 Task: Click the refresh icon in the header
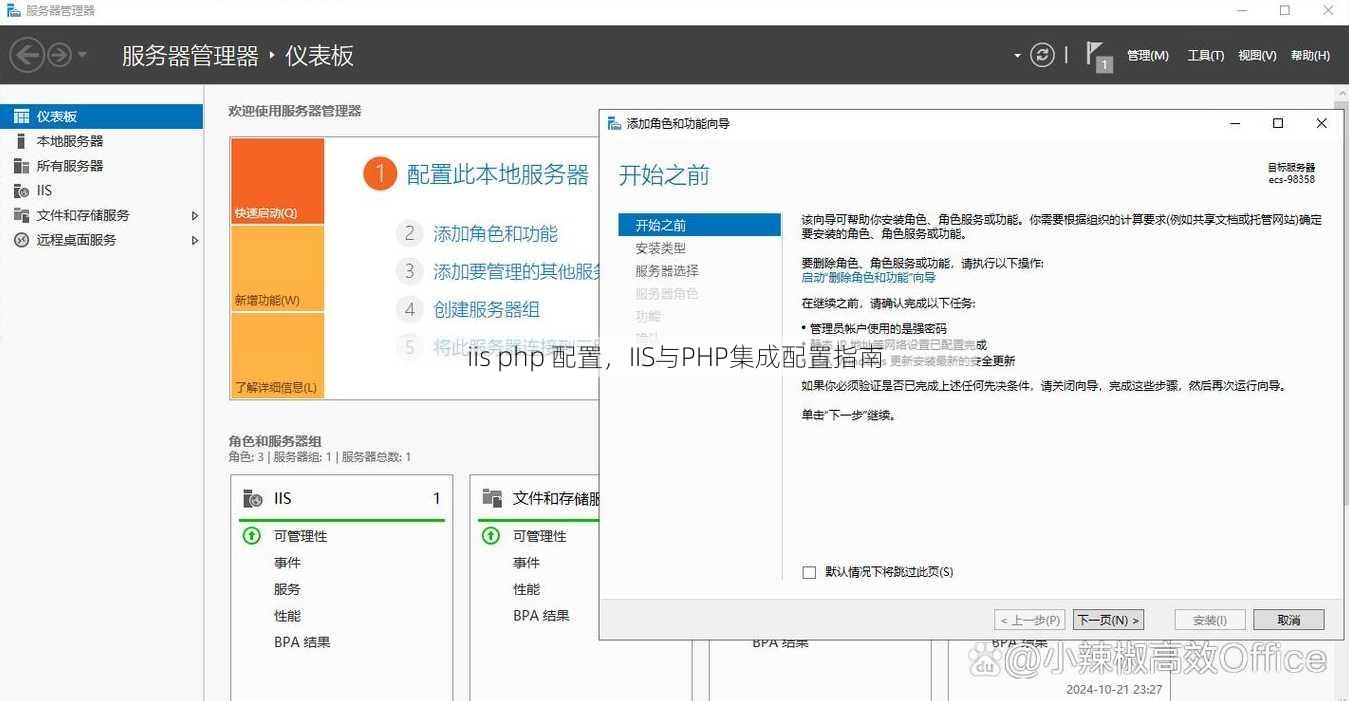1042,55
